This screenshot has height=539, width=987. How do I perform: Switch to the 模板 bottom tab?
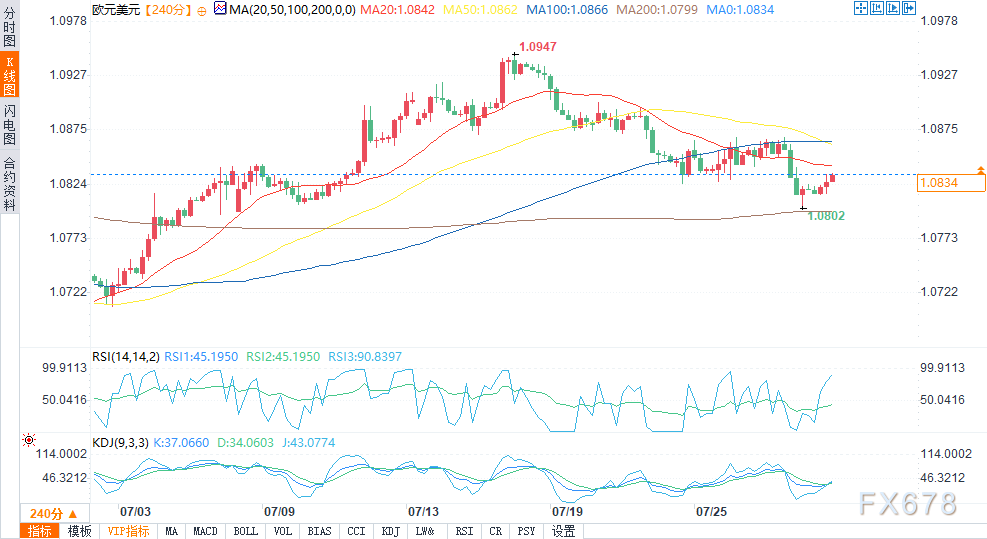coord(79,531)
